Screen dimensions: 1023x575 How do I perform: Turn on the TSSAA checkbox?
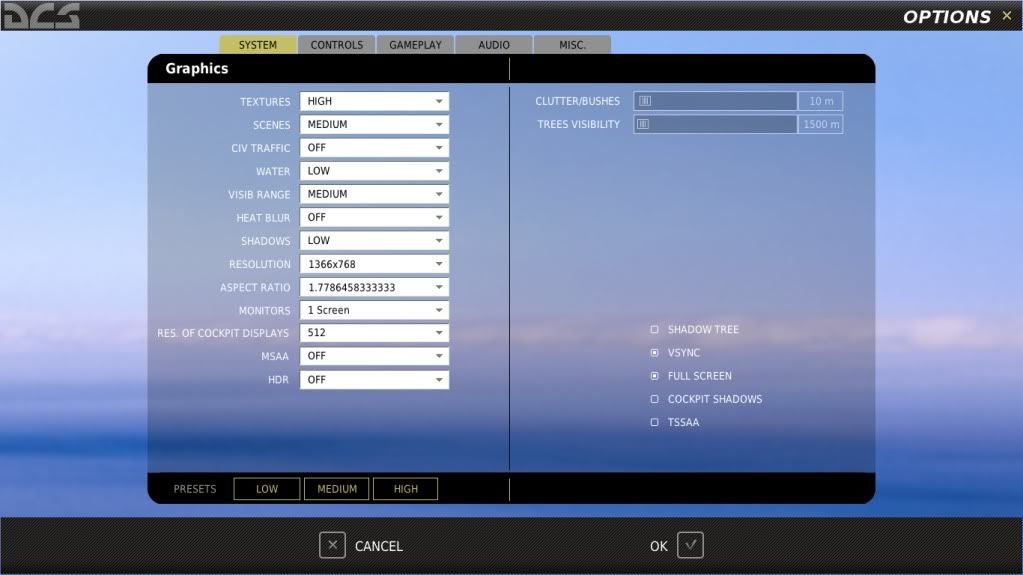[655, 422]
